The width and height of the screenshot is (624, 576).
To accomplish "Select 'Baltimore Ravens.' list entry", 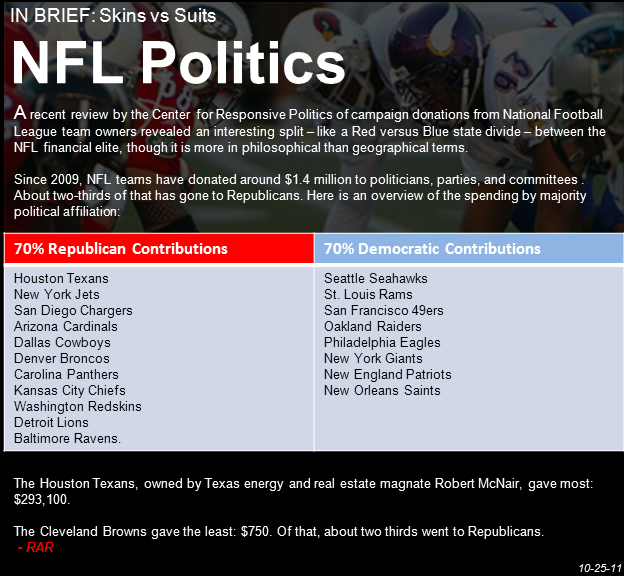I will (67, 438).
